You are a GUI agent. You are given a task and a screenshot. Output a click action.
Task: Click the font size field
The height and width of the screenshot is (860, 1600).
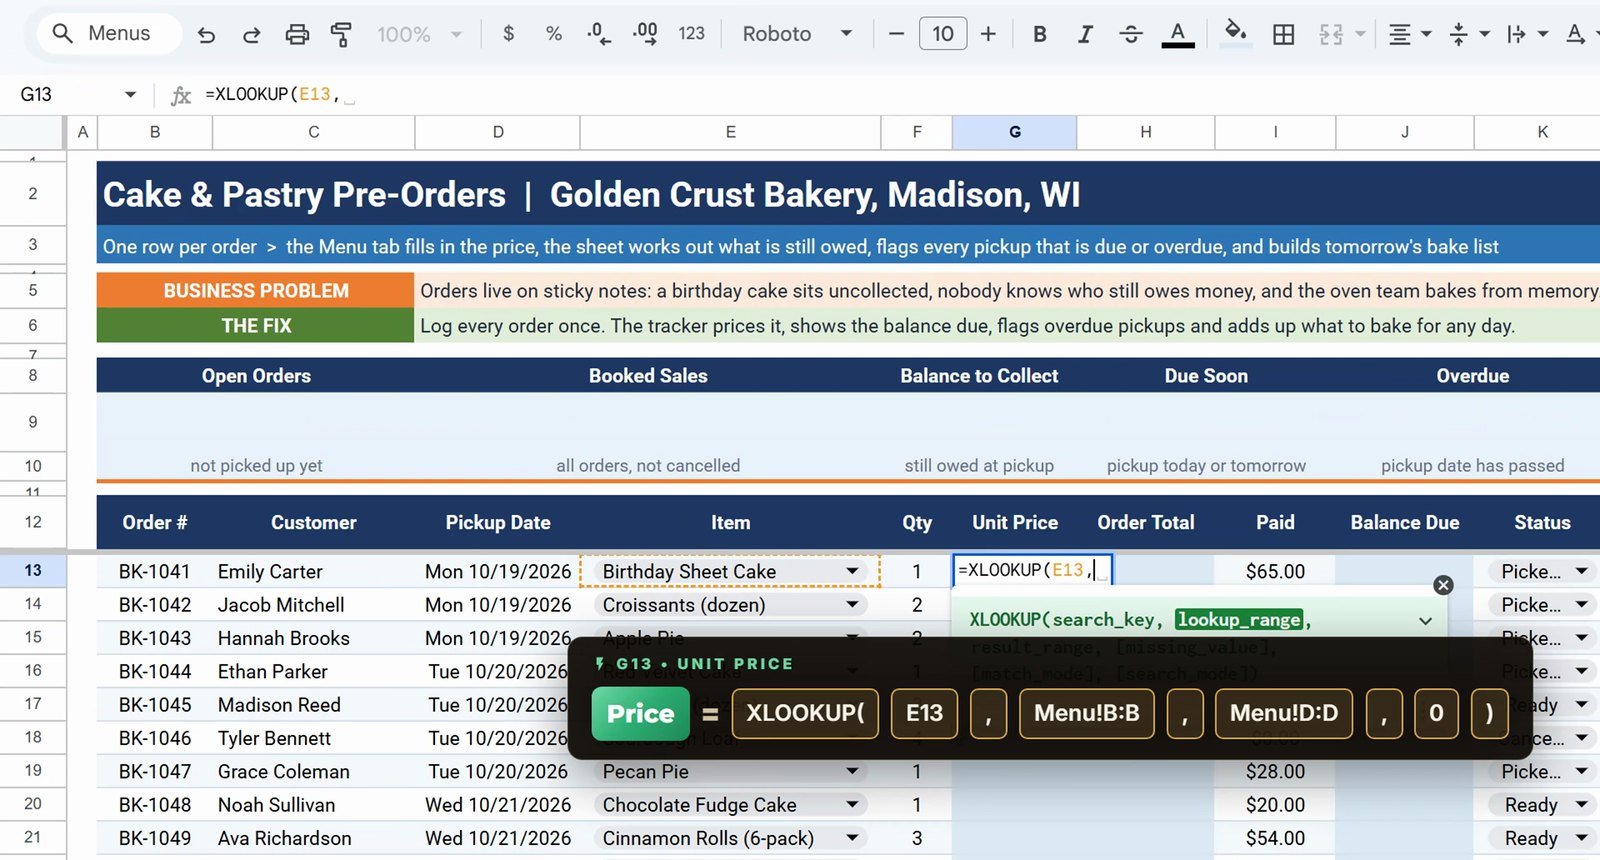pos(942,34)
